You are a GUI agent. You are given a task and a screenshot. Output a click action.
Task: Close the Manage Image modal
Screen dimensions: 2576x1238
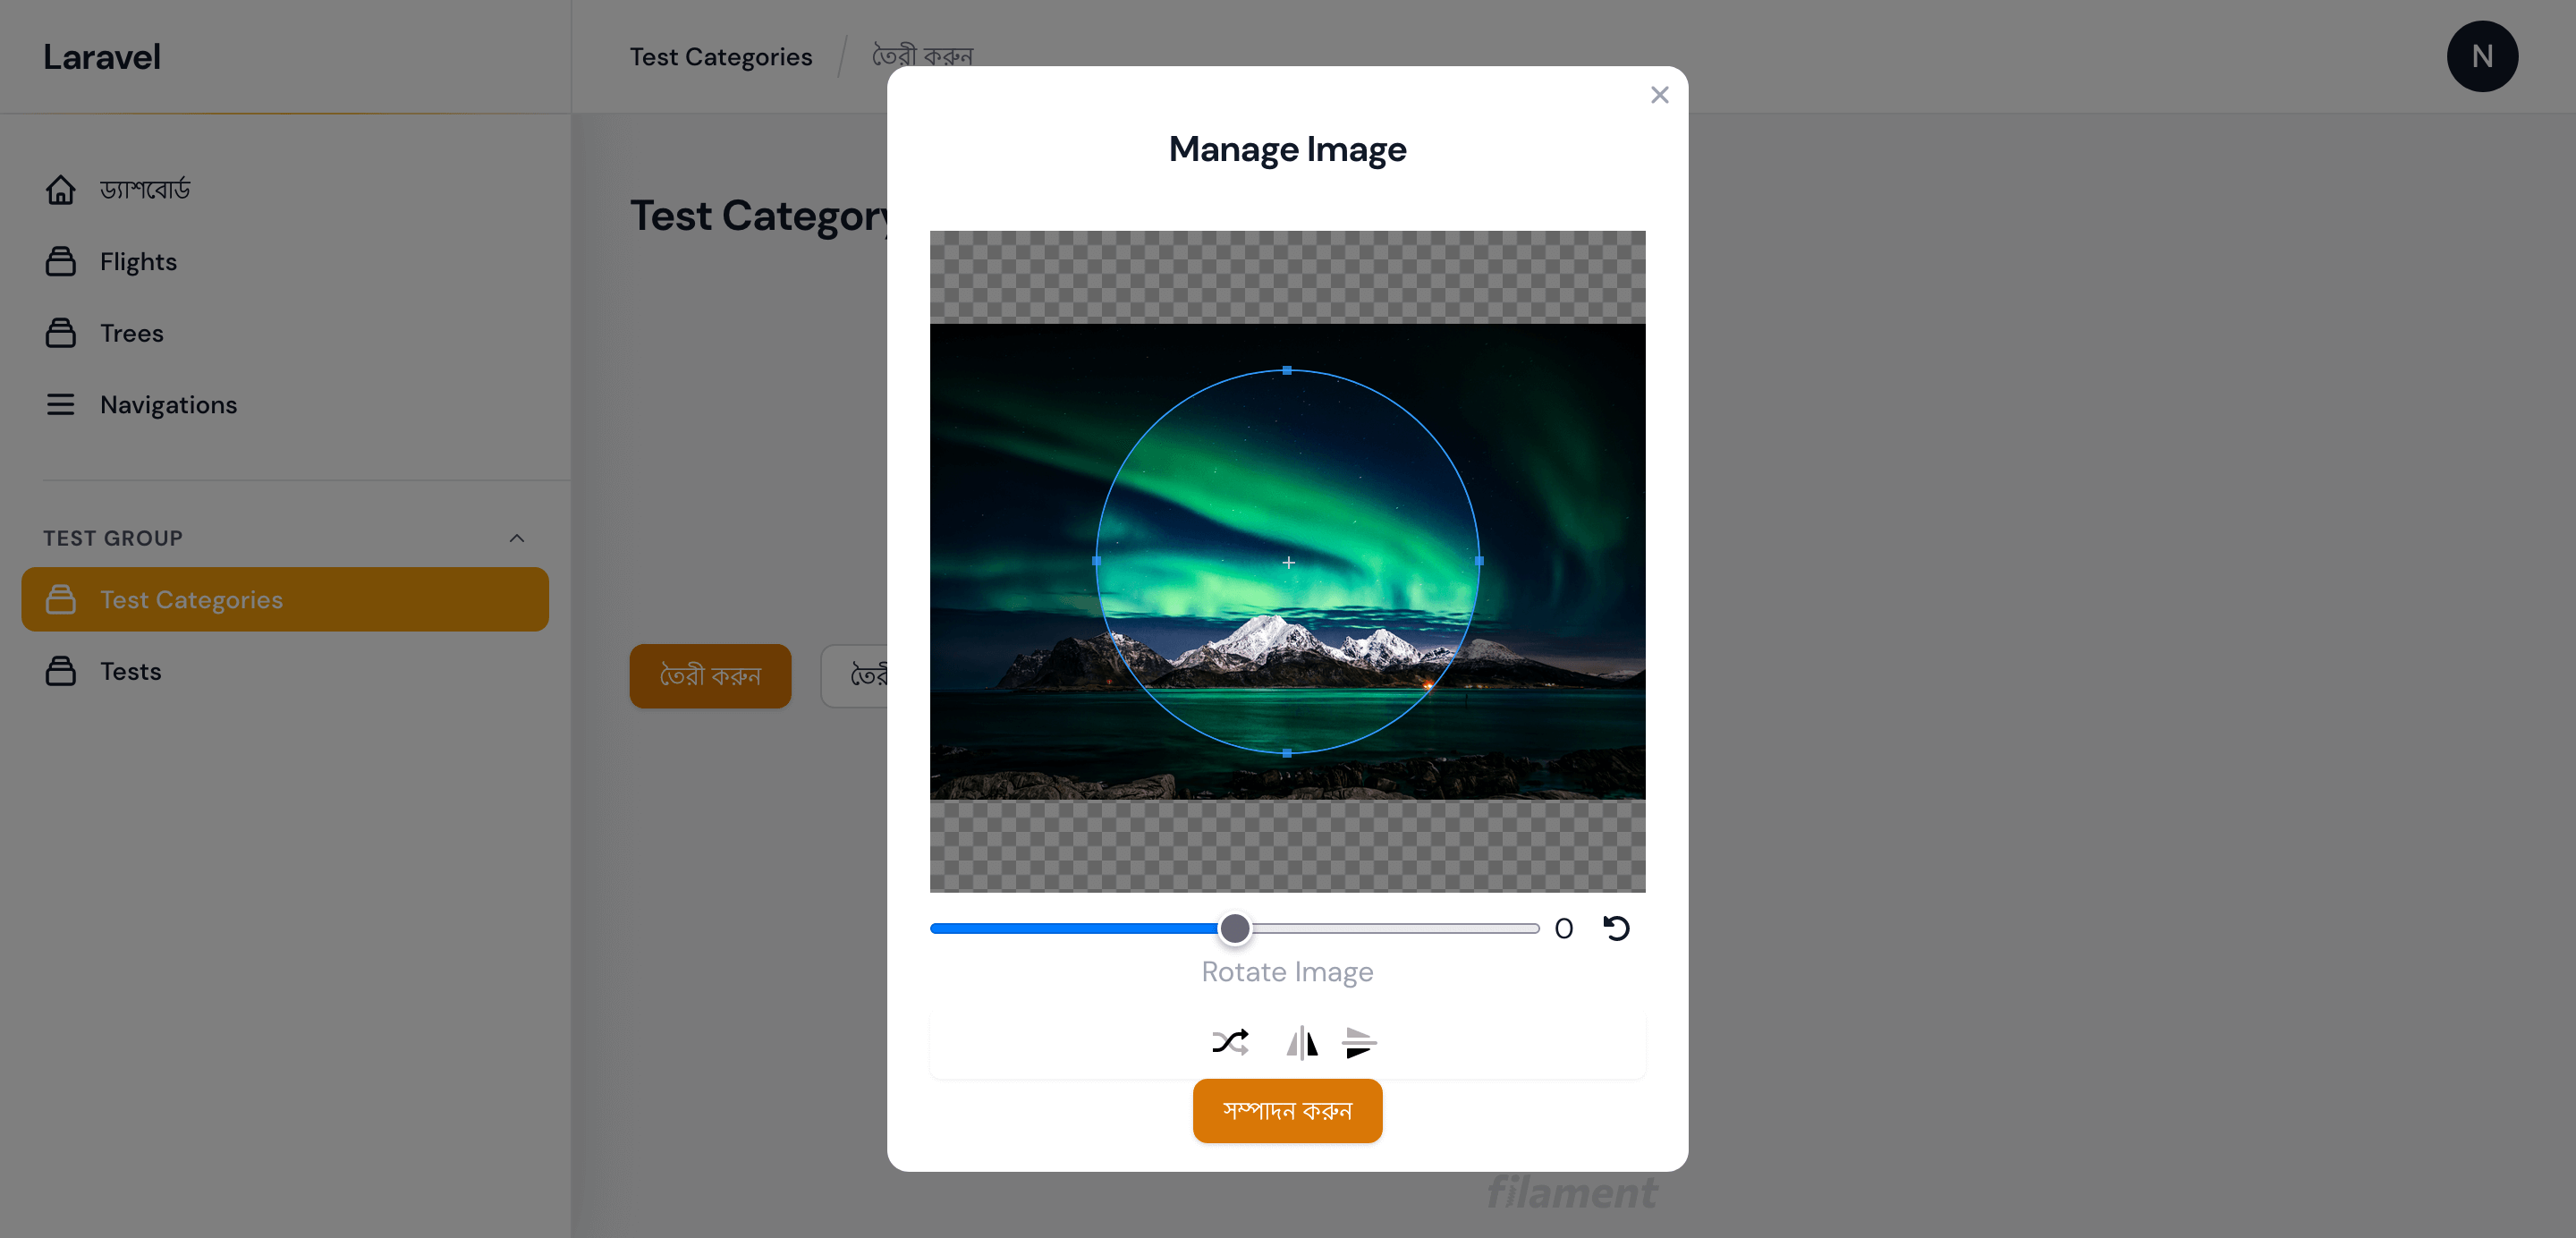(x=1659, y=95)
